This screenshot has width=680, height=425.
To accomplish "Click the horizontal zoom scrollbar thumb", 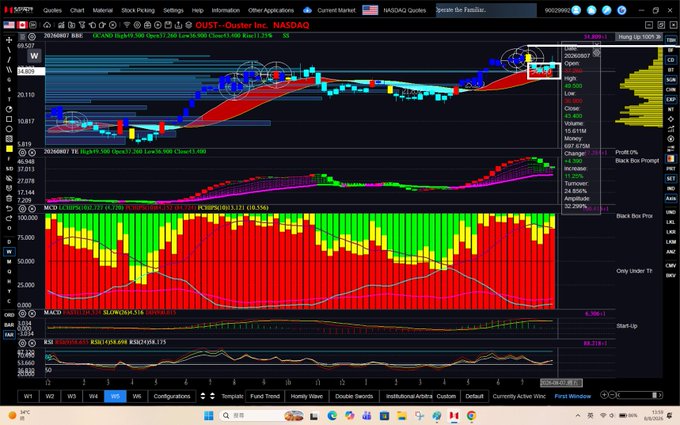I will coord(654,395).
